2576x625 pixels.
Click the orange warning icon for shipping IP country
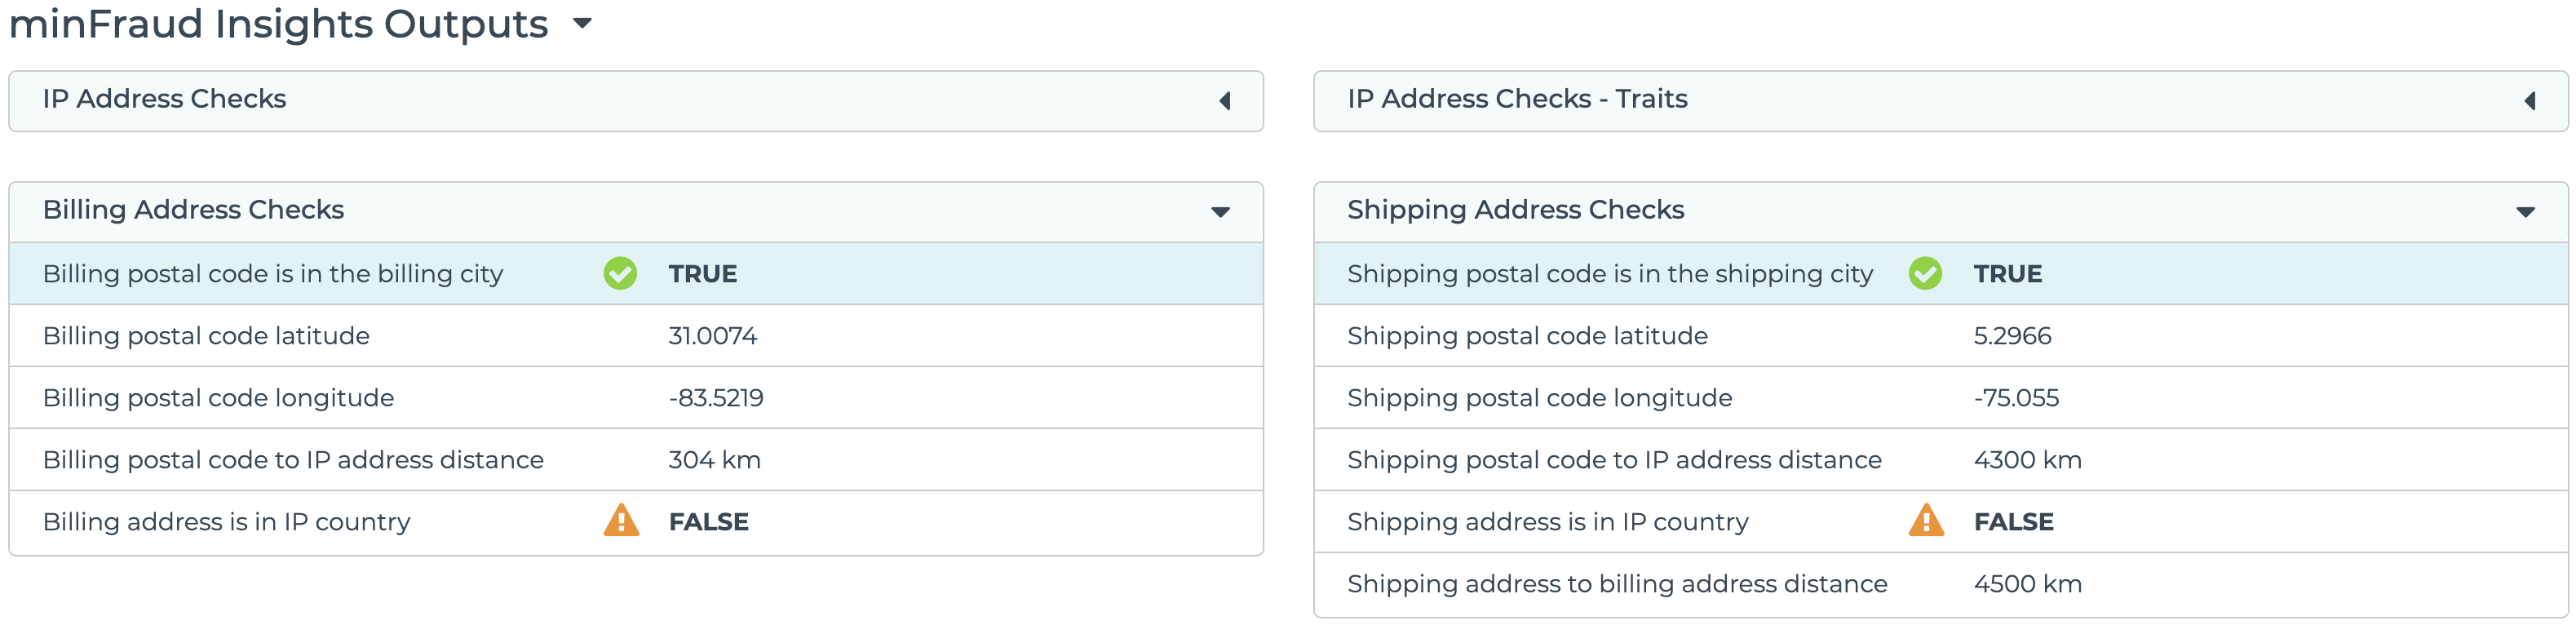[1926, 520]
